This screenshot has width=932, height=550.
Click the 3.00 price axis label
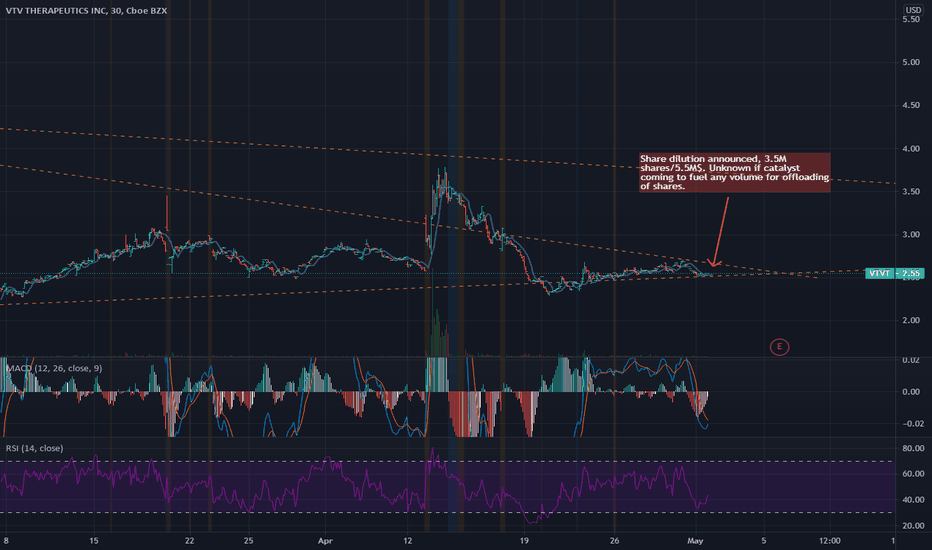pyautogui.click(x=911, y=235)
